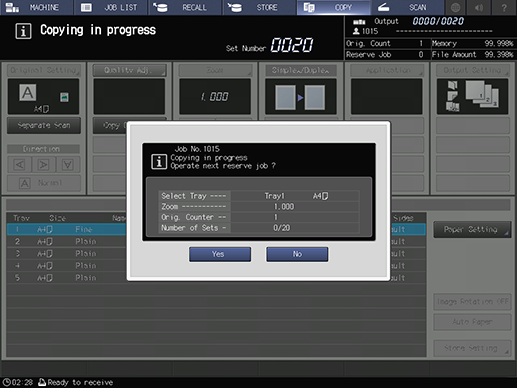
Task: Open the Quality Adj. panel
Action: [129, 70]
